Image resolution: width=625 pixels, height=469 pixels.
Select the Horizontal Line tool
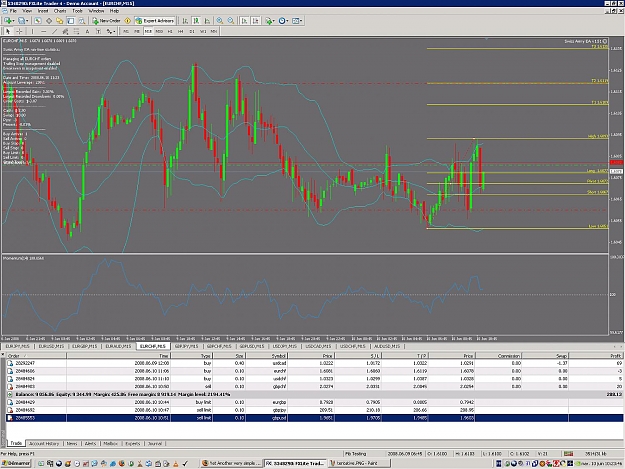click(x=43, y=31)
